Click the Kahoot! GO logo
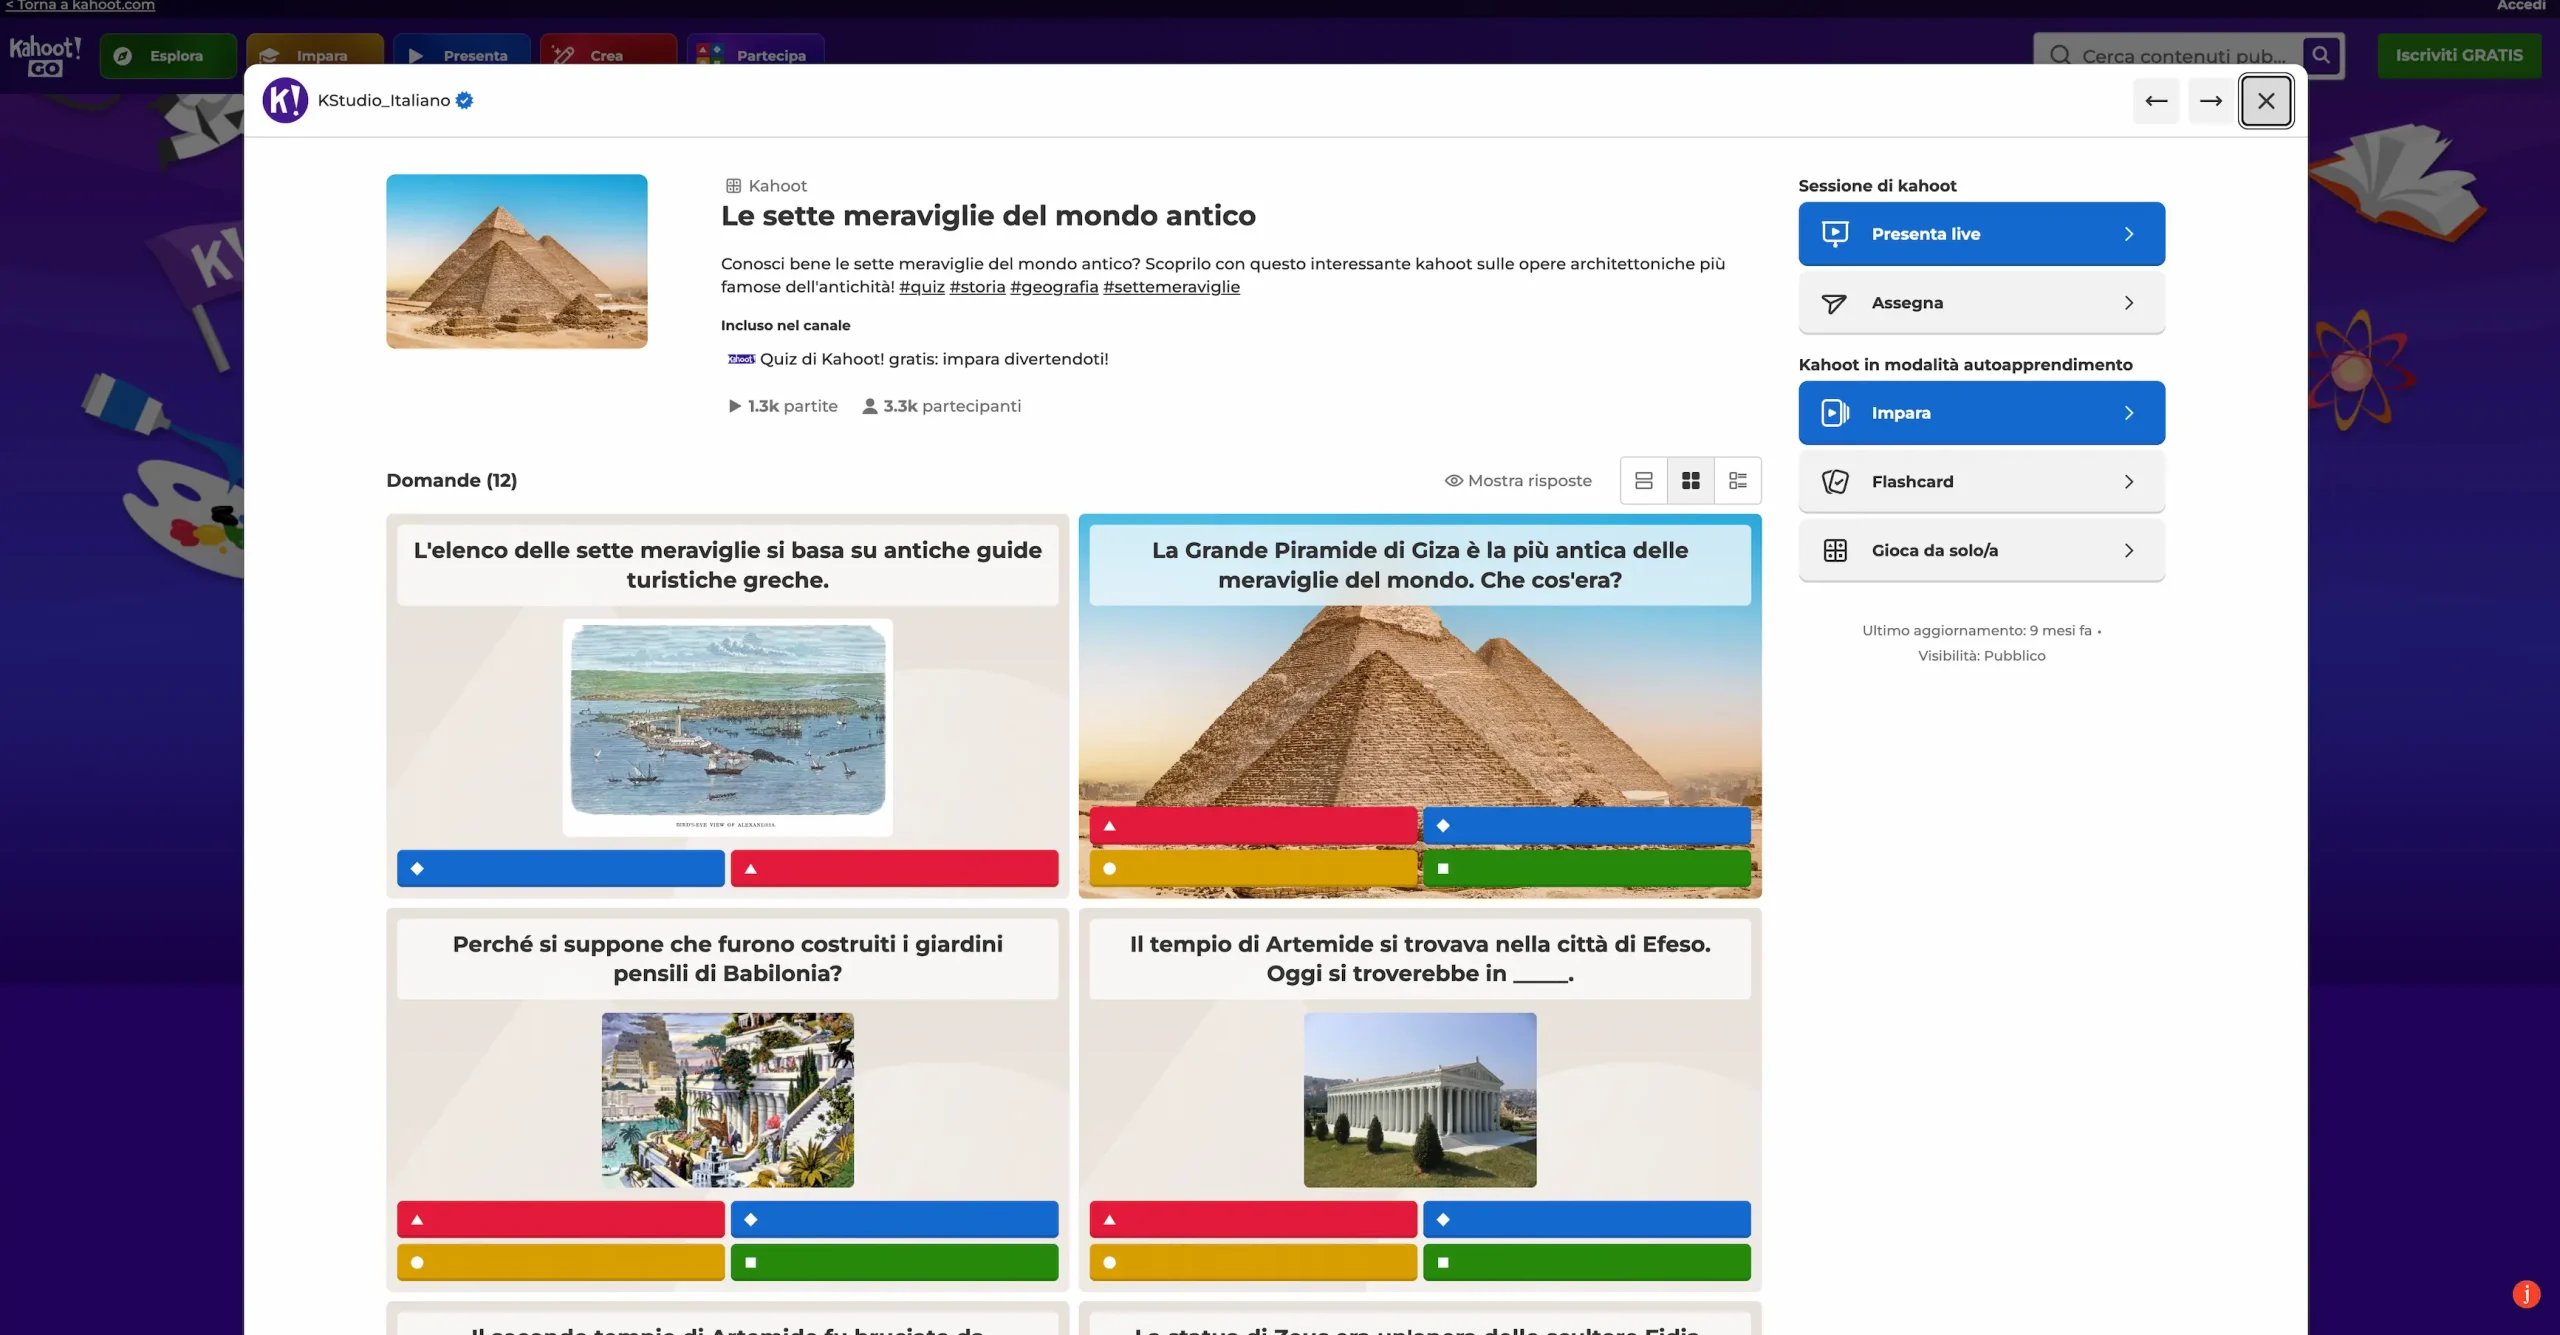This screenshot has width=2560, height=1335. click(45, 56)
